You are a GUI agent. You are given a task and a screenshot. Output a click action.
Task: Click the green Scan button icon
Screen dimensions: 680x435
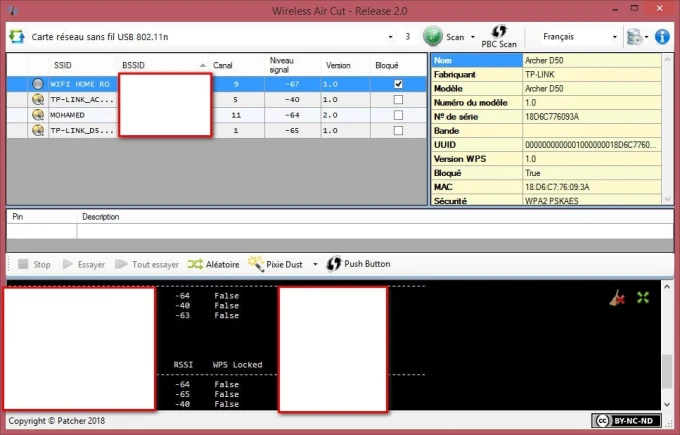433,37
